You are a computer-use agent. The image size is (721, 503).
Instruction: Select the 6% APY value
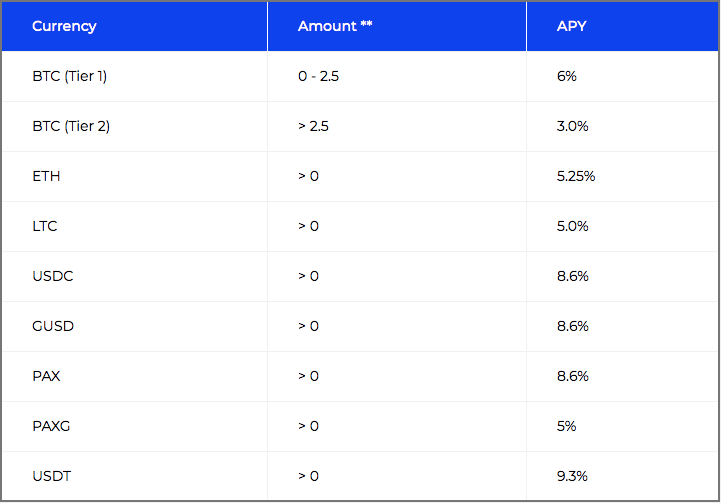pos(566,76)
